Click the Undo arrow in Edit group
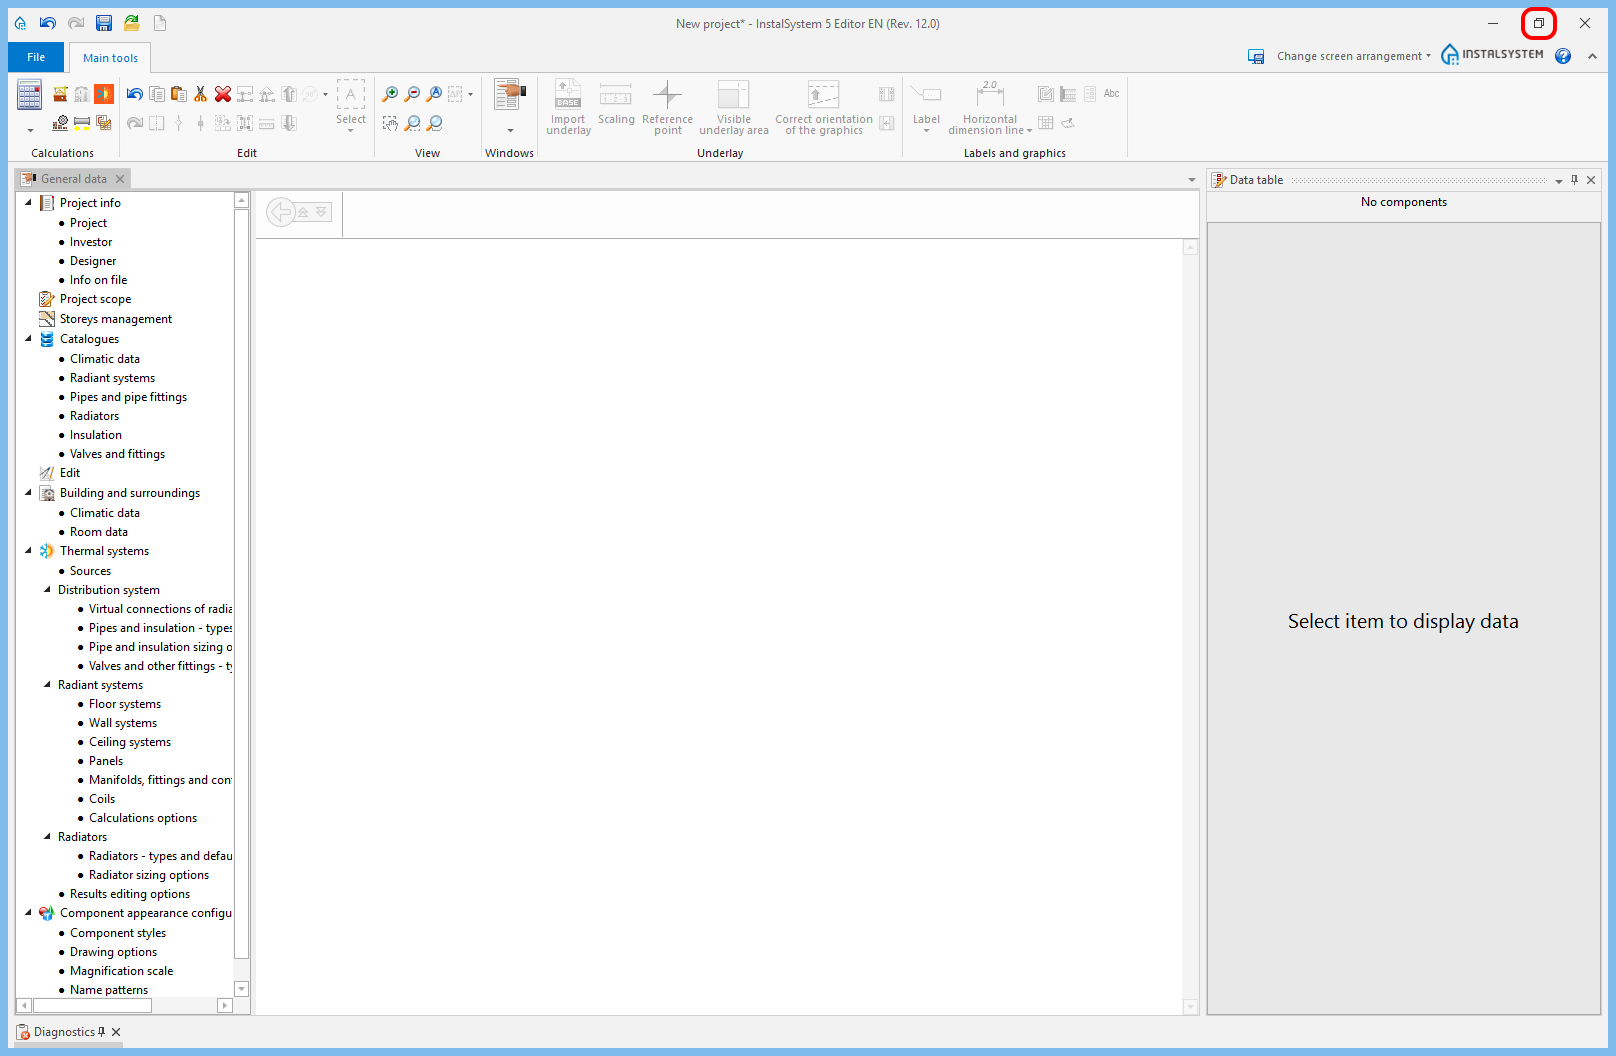This screenshot has width=1616, height=1056. coord(135,94)
